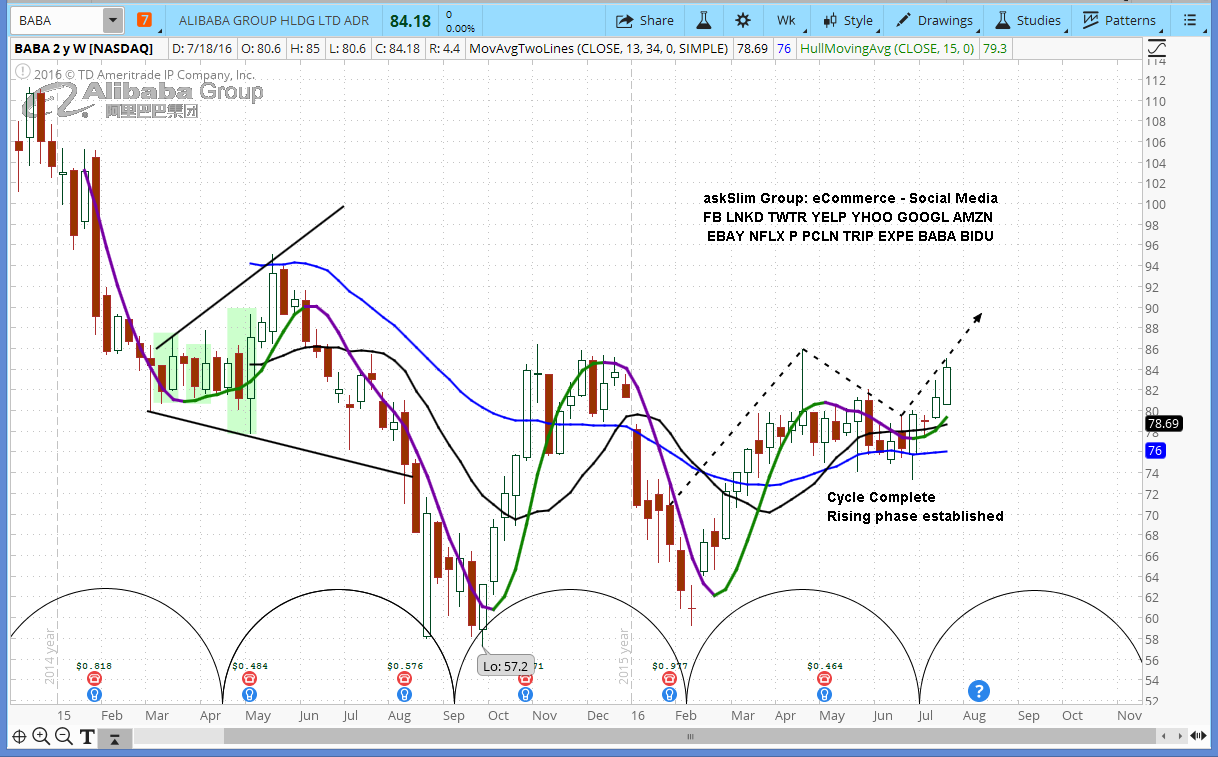Click the red phone icon under $0.464
The image size is (1218, 757).
(x=825, y=679)
